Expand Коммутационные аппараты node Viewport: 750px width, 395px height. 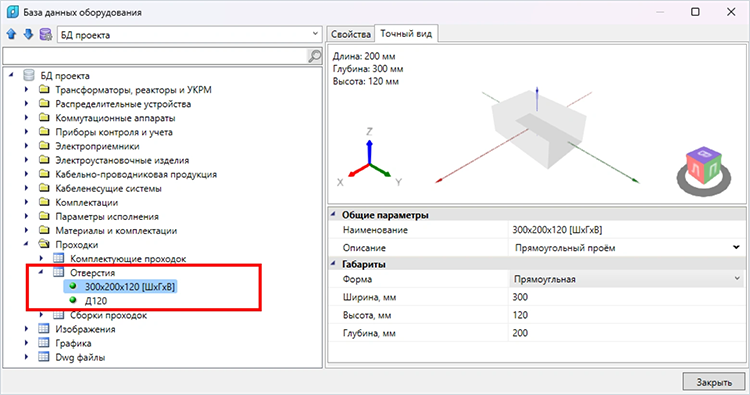coord(26,118)
